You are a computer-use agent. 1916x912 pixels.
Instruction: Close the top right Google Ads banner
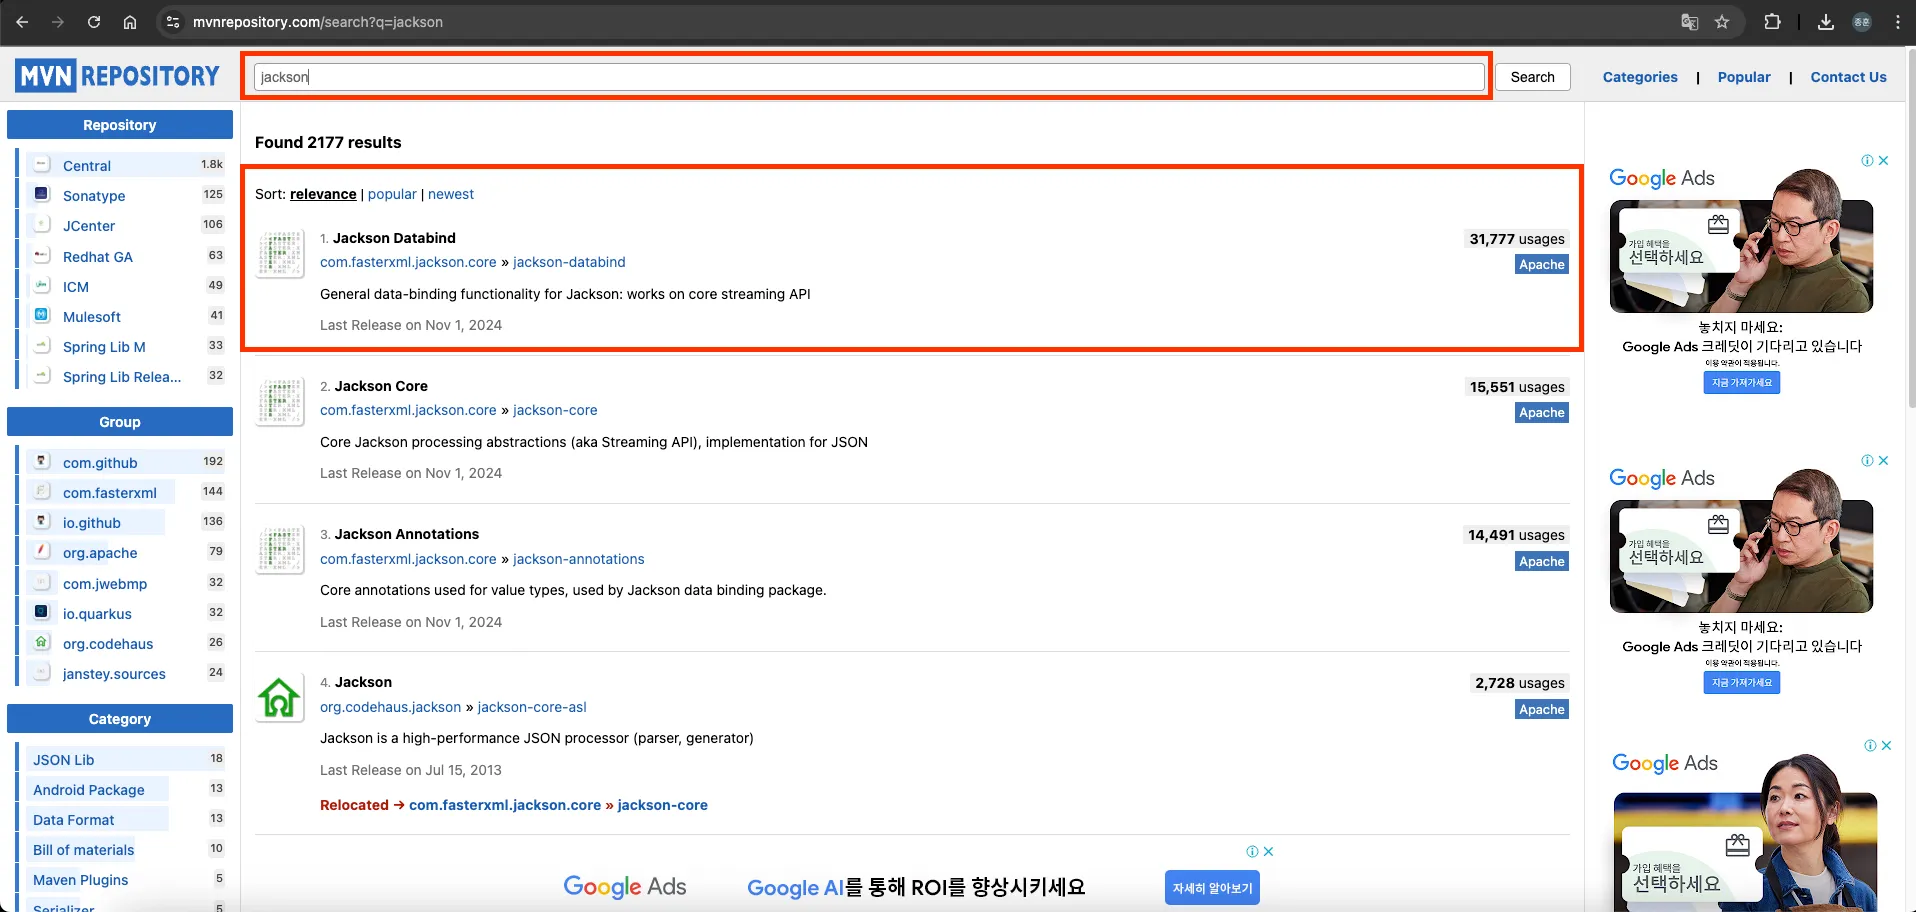pos(1884,160)
